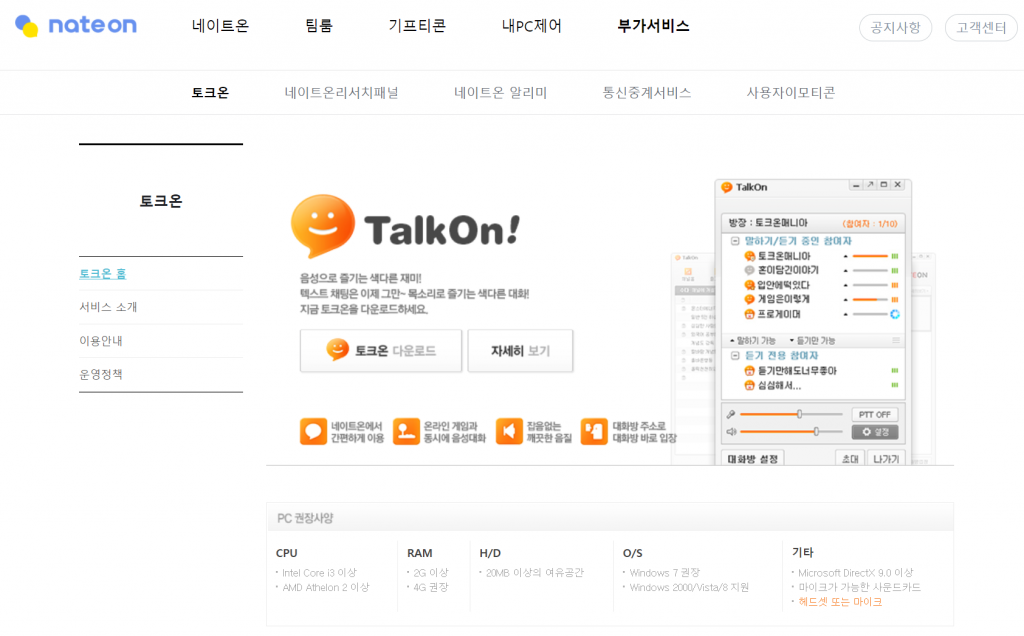Switch to 네이트온리서치패널 sub tab
The height and width of the screenshot is (636, 1024).
point(341,93)
